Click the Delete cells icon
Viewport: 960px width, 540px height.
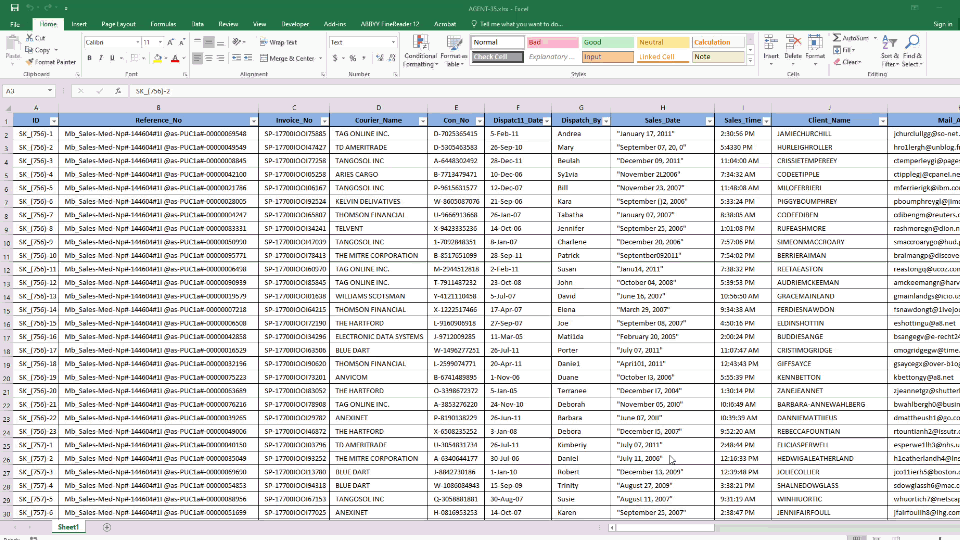pyautogui.click(x=793, y=43)
